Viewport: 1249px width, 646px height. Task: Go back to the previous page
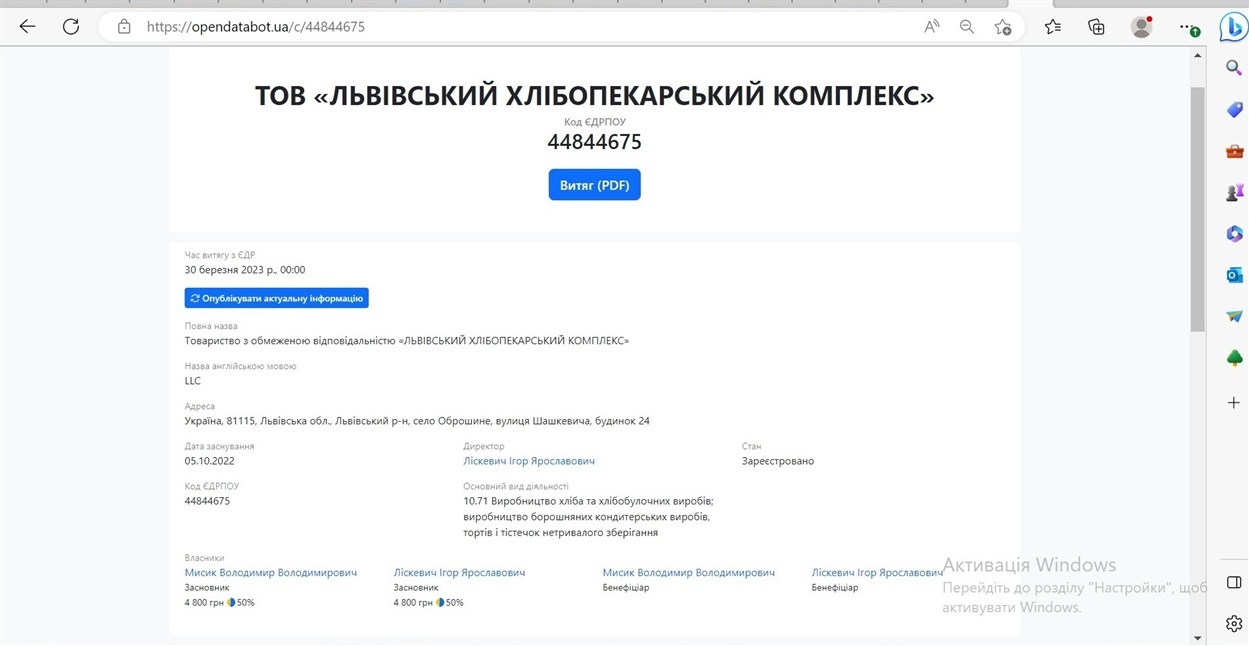point(27,27)
